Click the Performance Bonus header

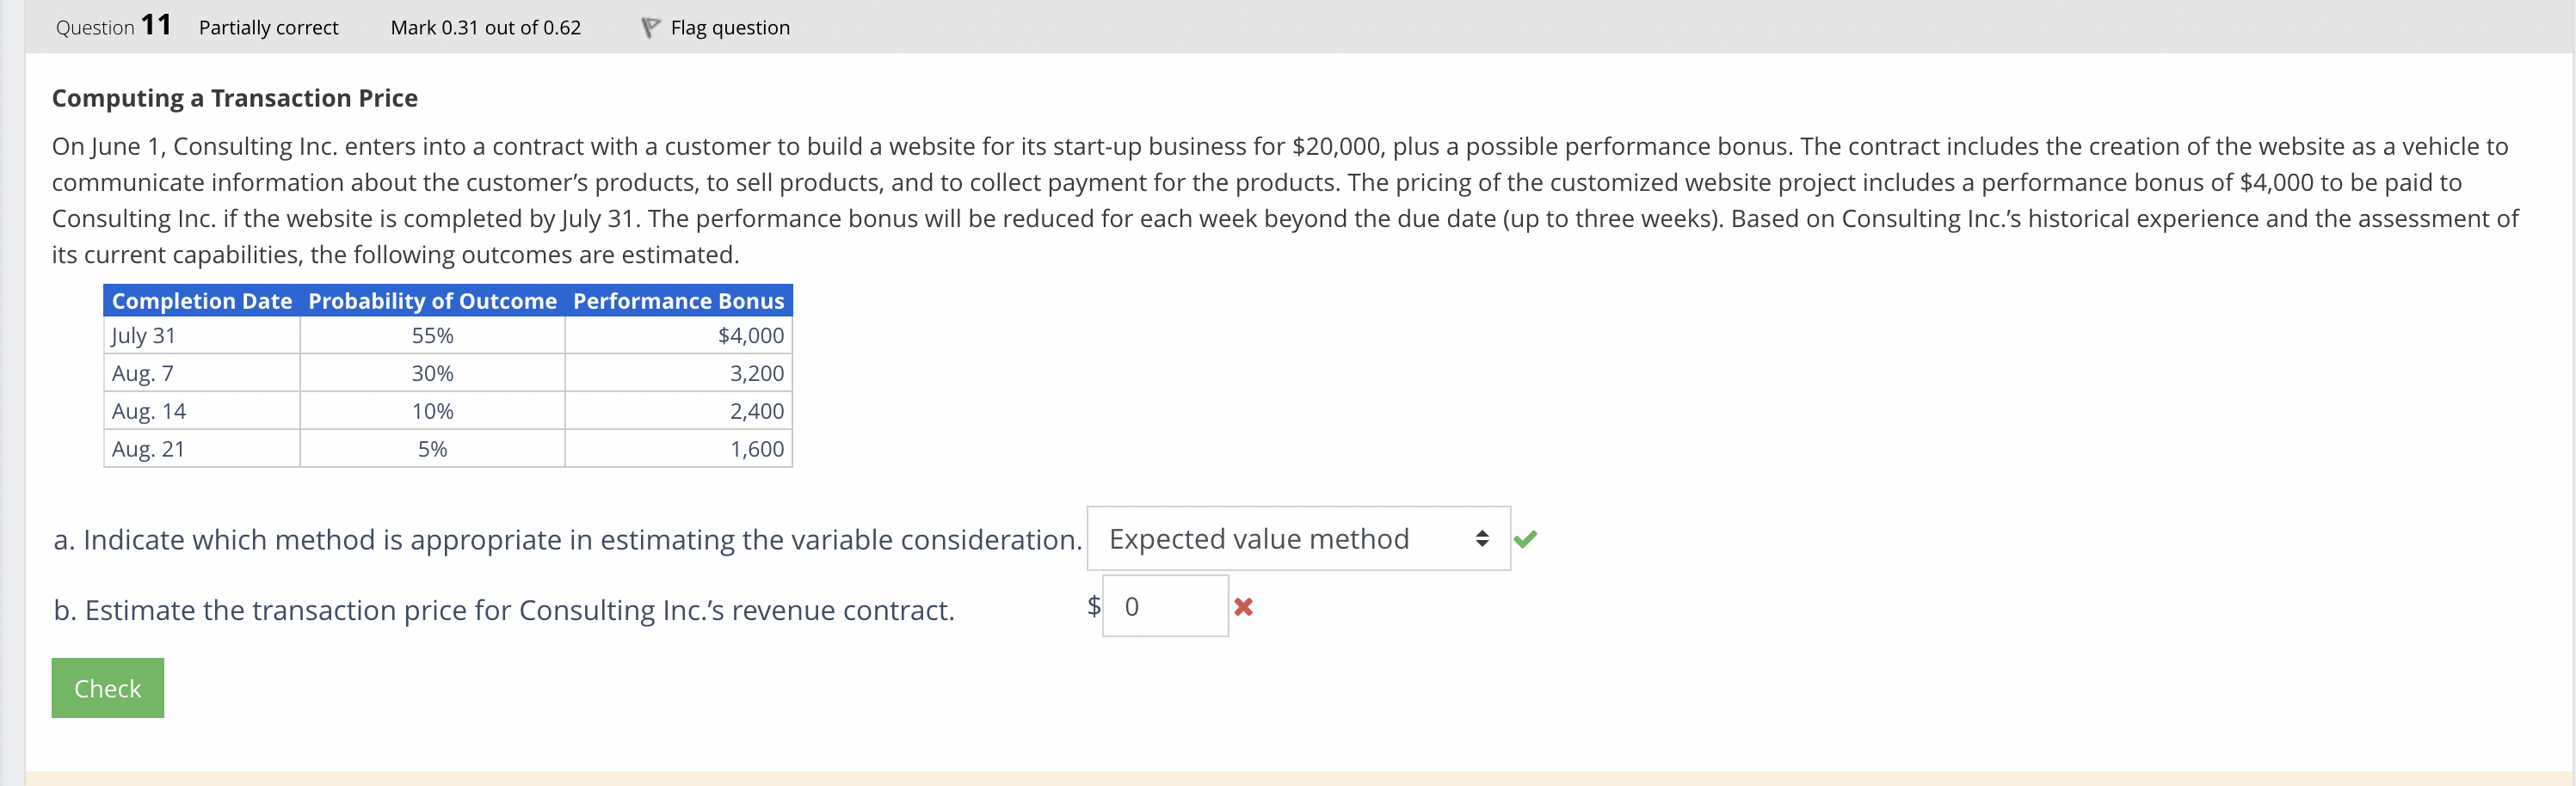678,300
